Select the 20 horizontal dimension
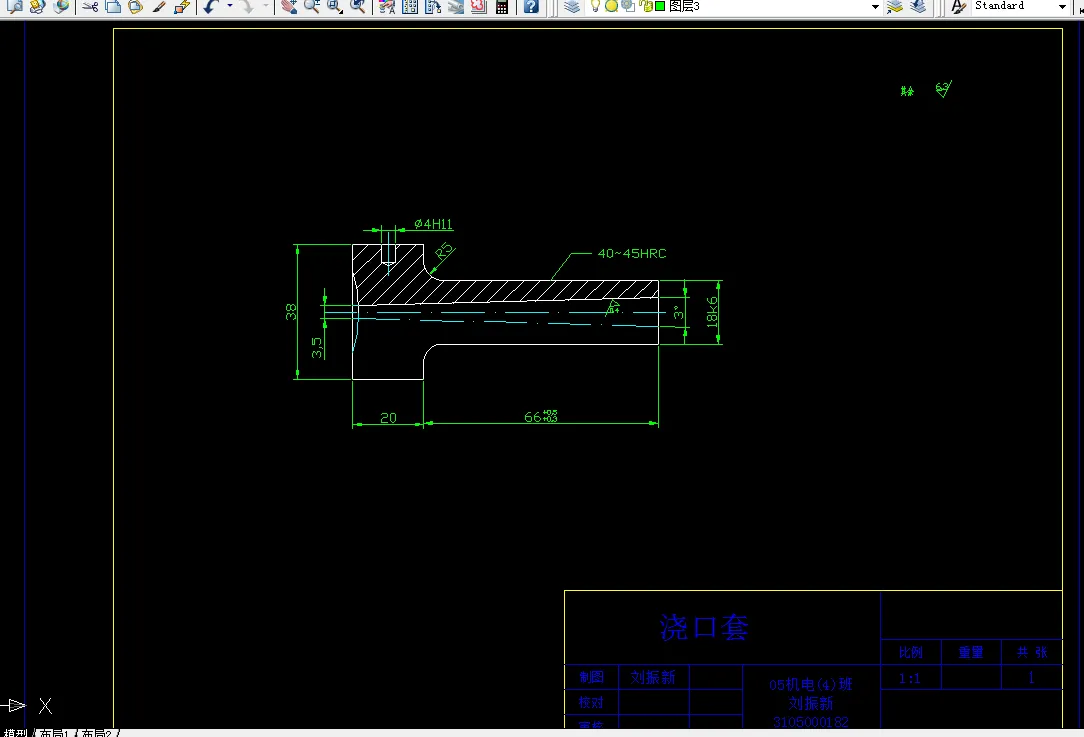 point(389,418)
